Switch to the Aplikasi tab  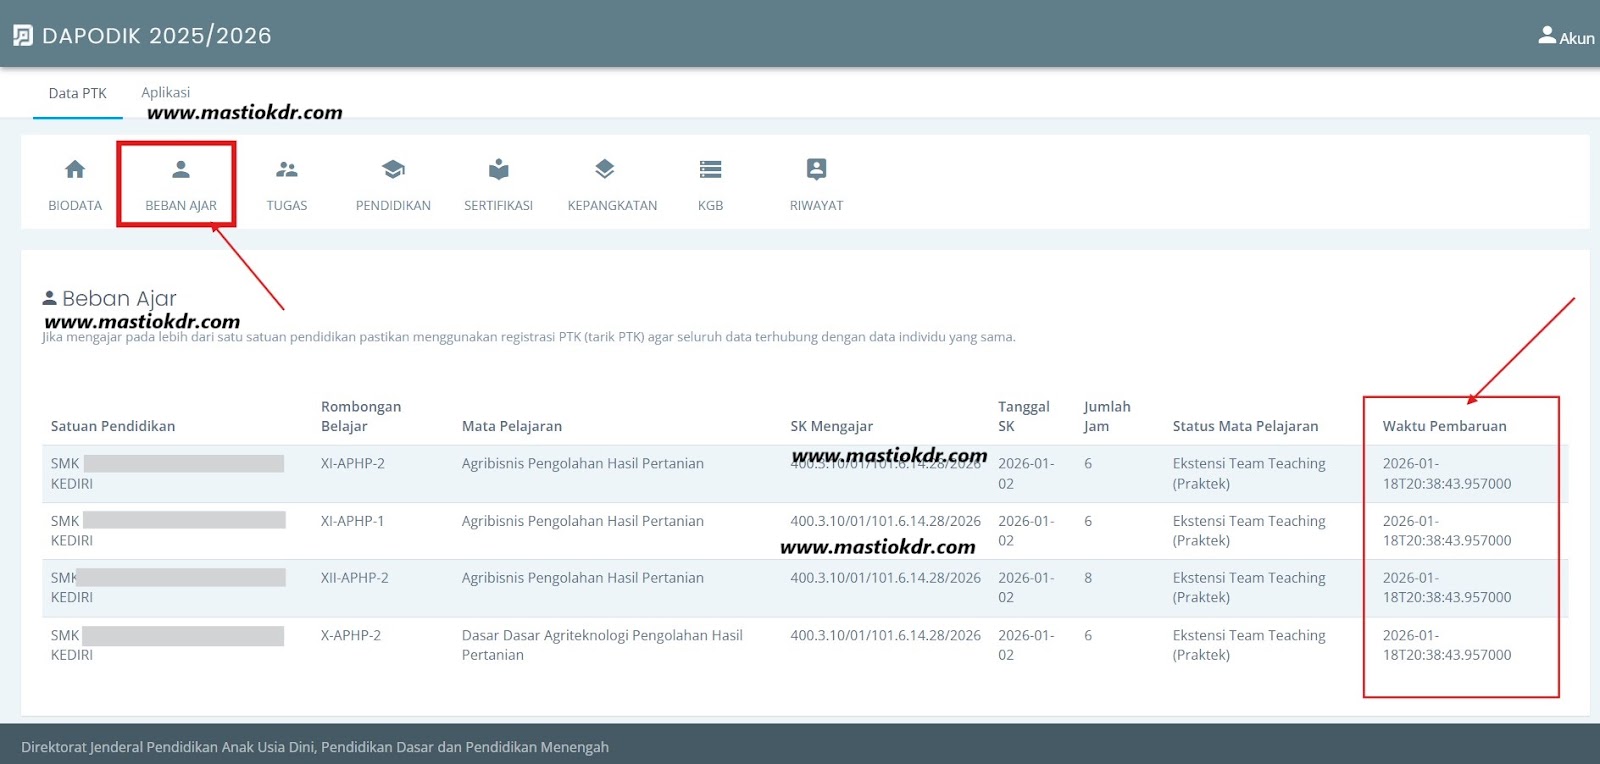coord(166,92)
